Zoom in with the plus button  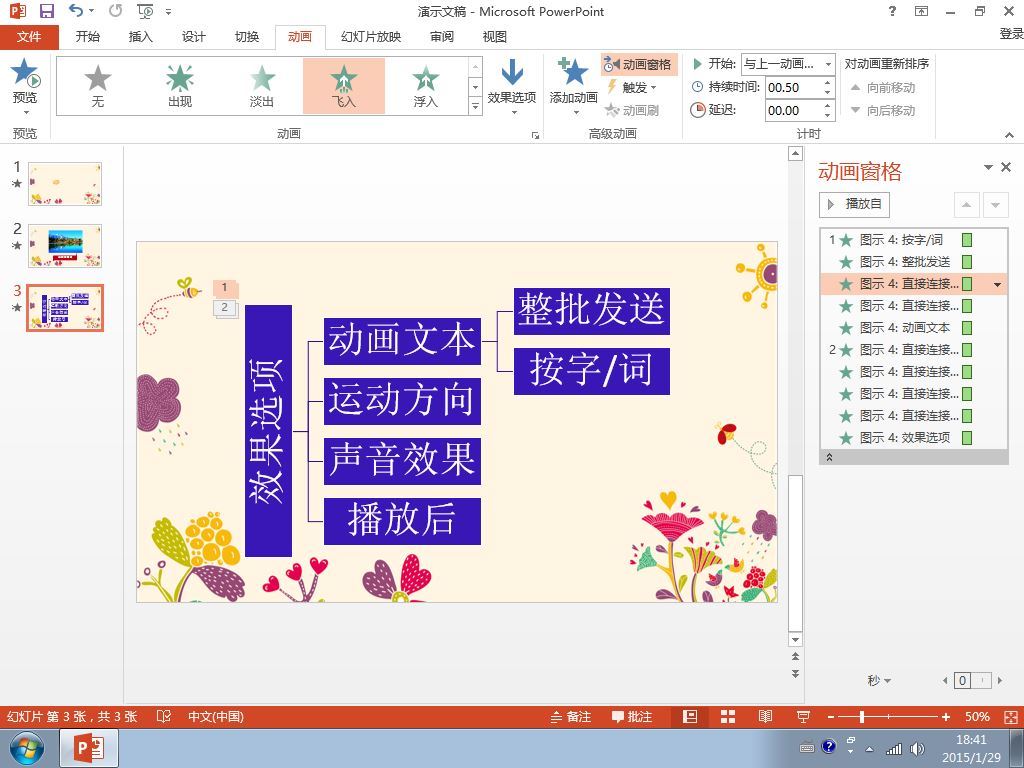[x=946, y=717]
